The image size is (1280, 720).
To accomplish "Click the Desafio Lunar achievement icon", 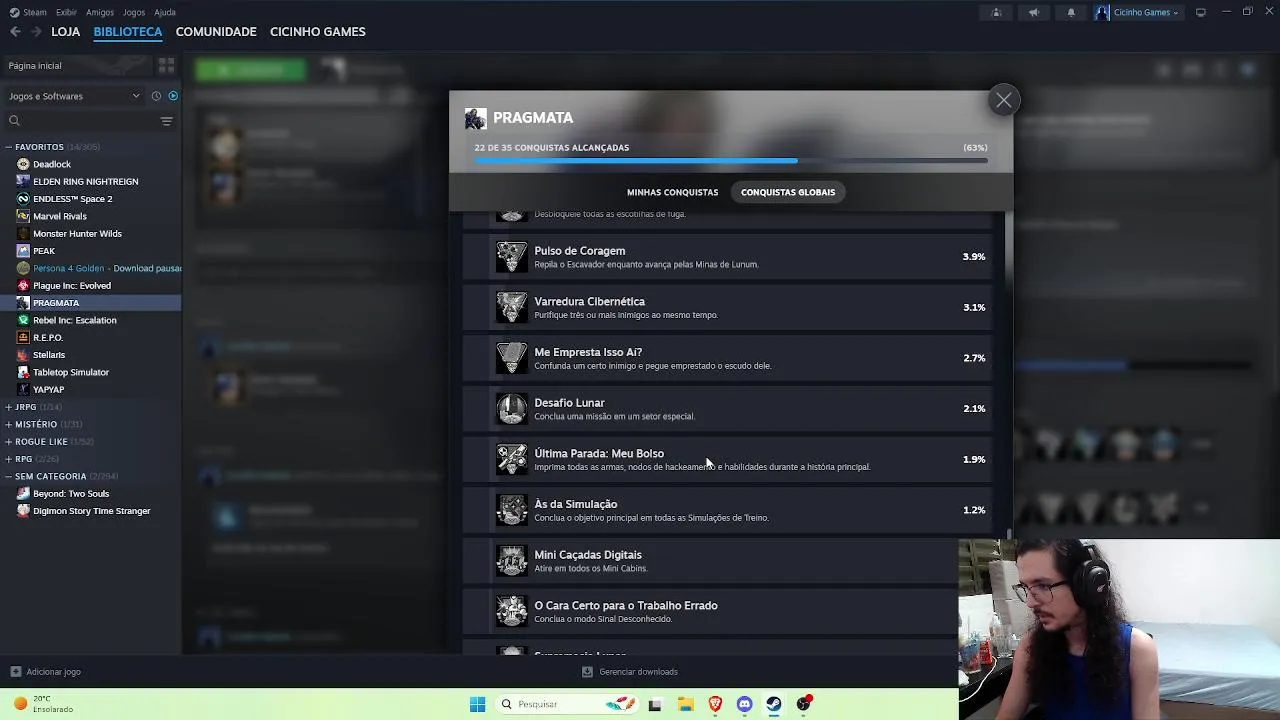I will point(512,408).
